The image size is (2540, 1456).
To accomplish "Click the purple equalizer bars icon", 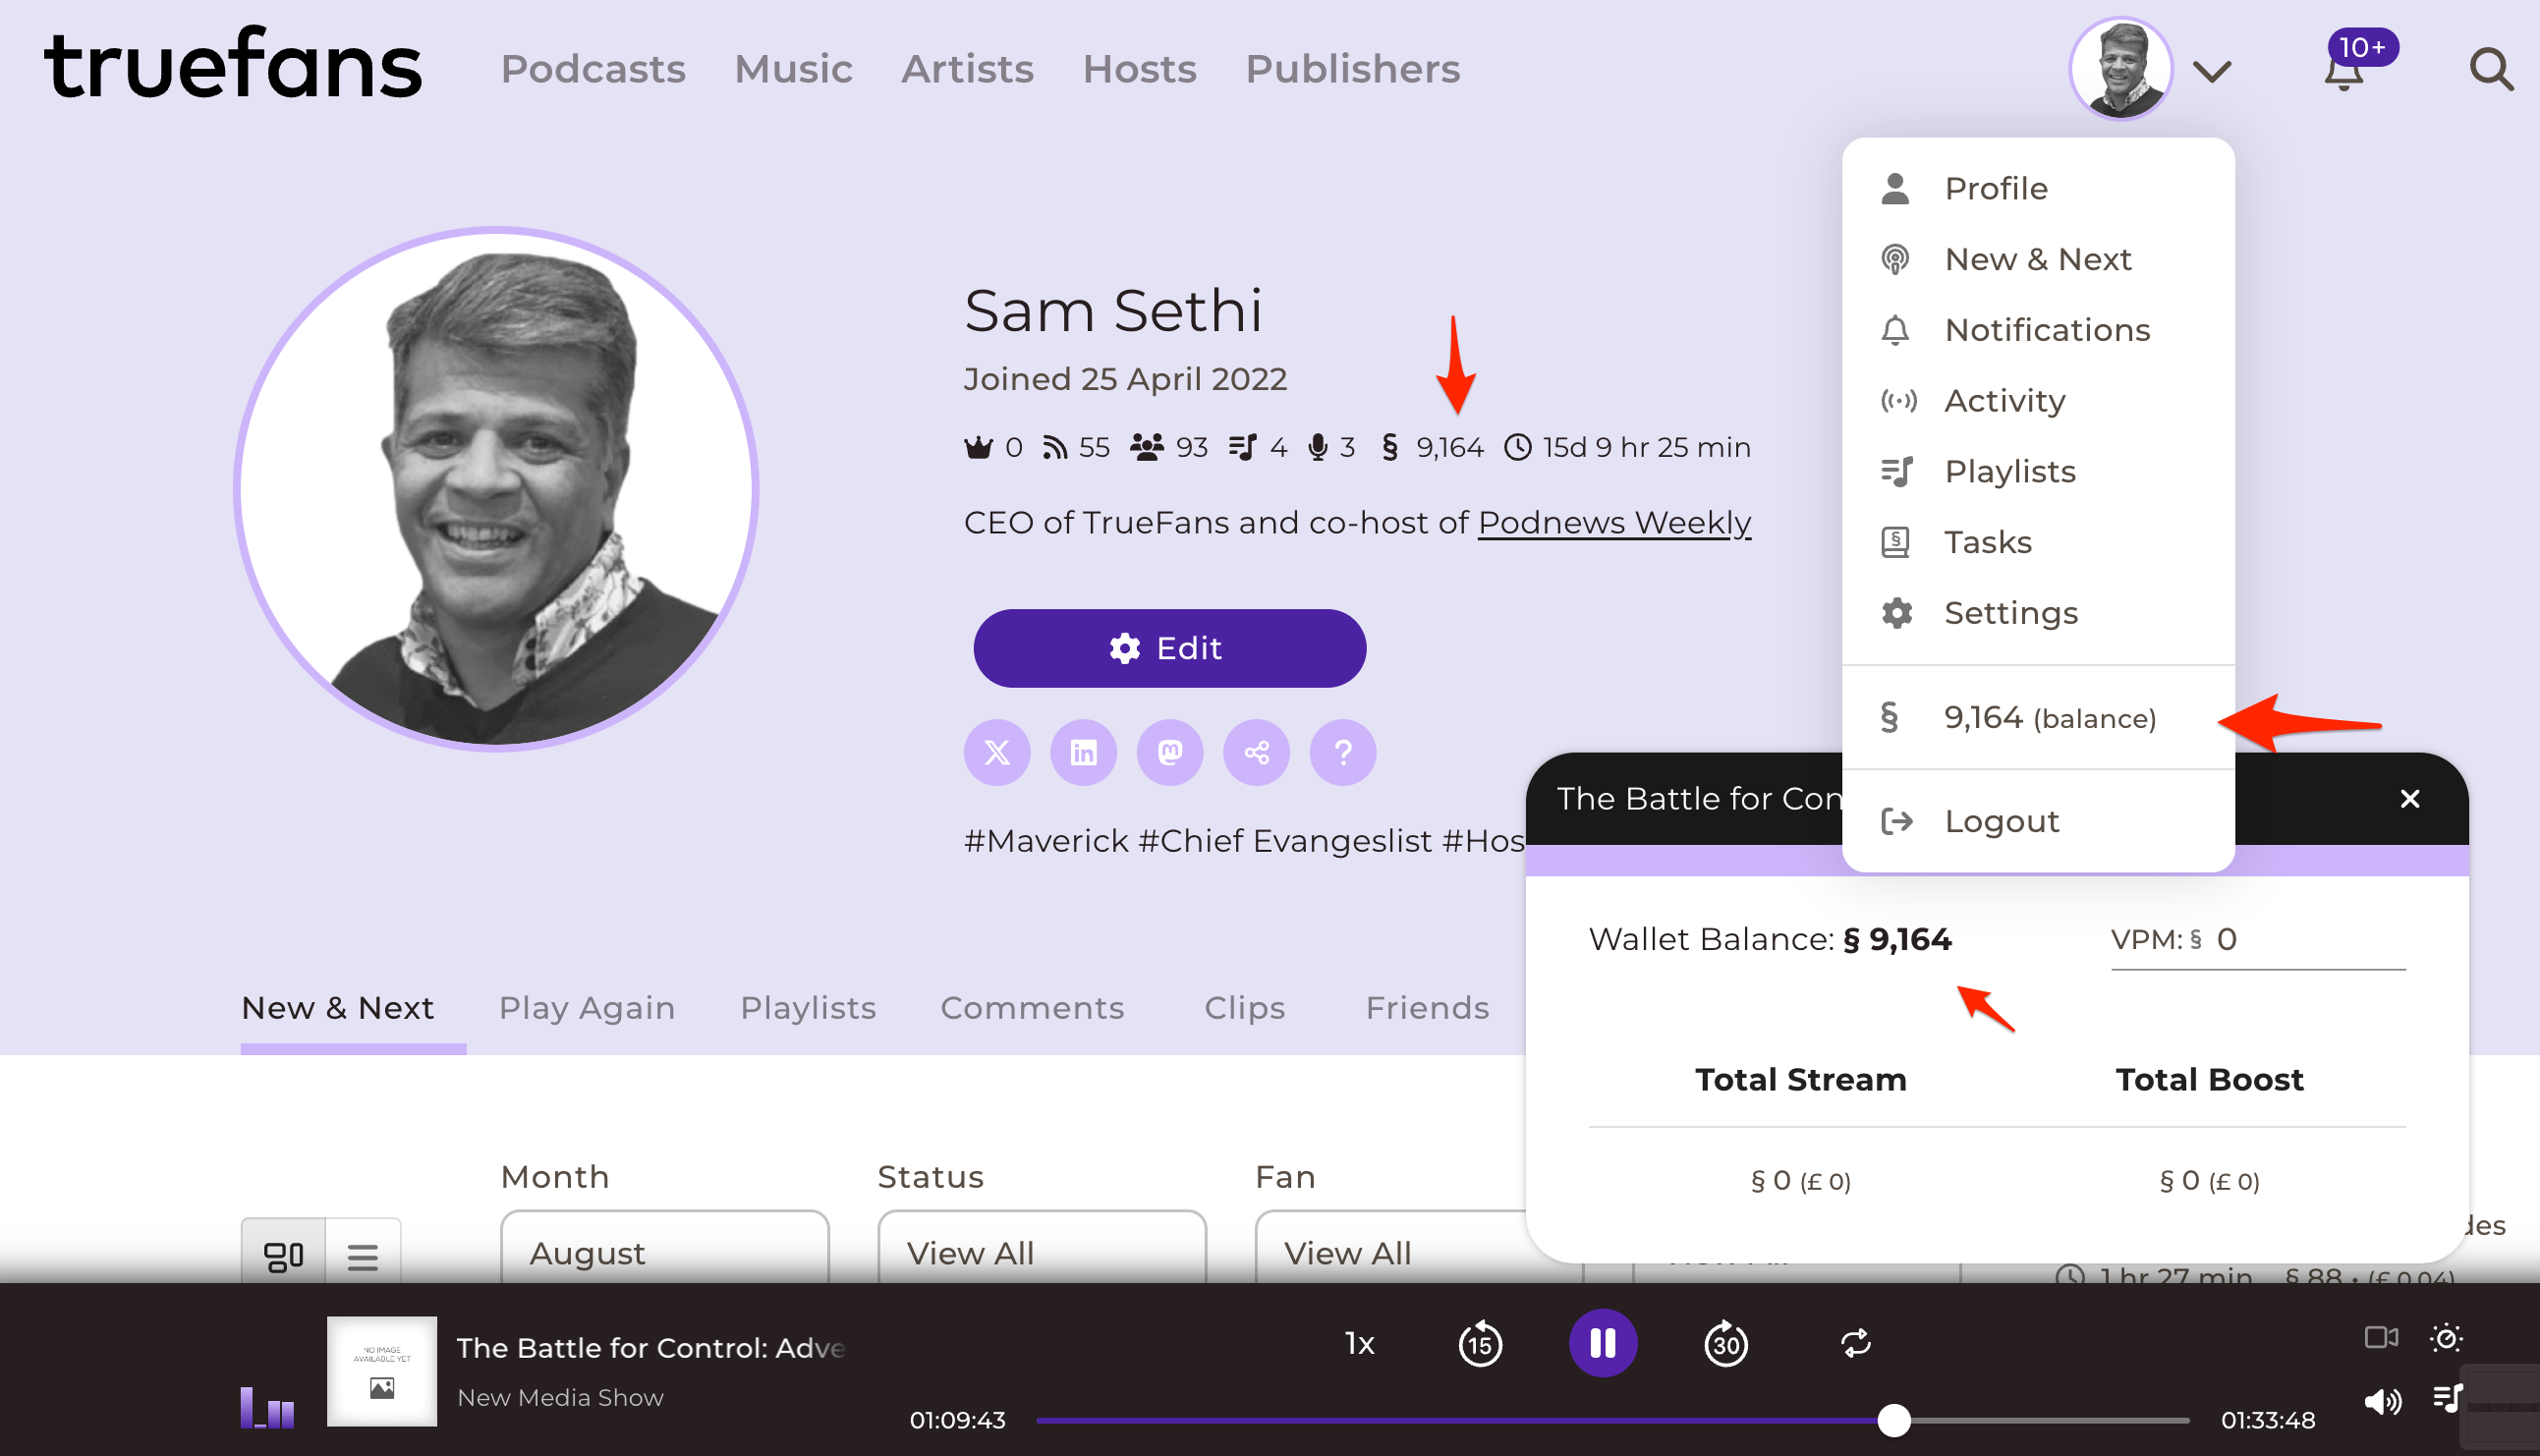I will click(267, 1407).
